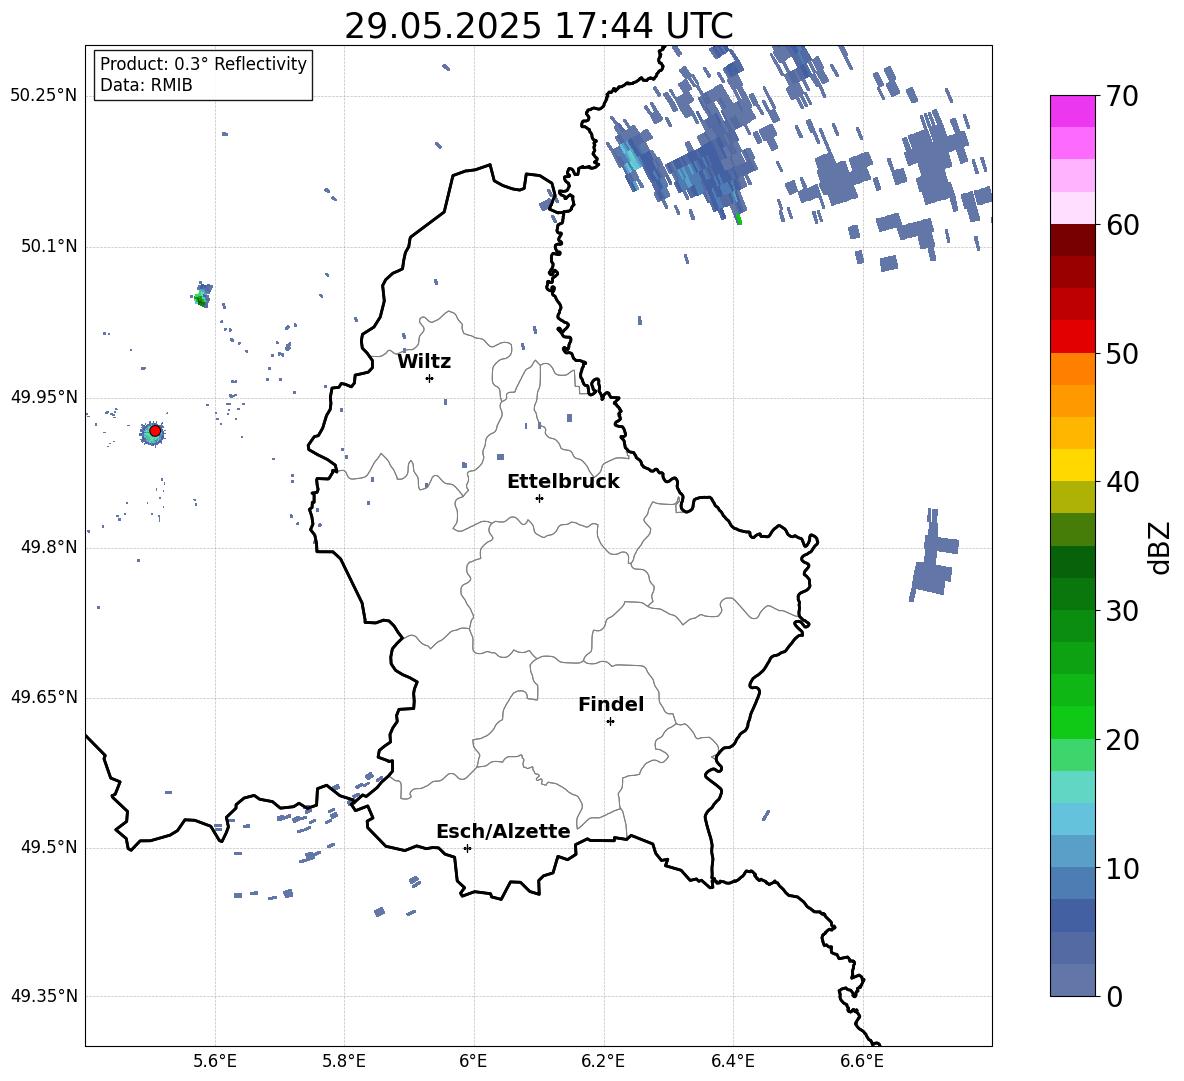Click the 49.8°N latitude label

pos(49,547)
